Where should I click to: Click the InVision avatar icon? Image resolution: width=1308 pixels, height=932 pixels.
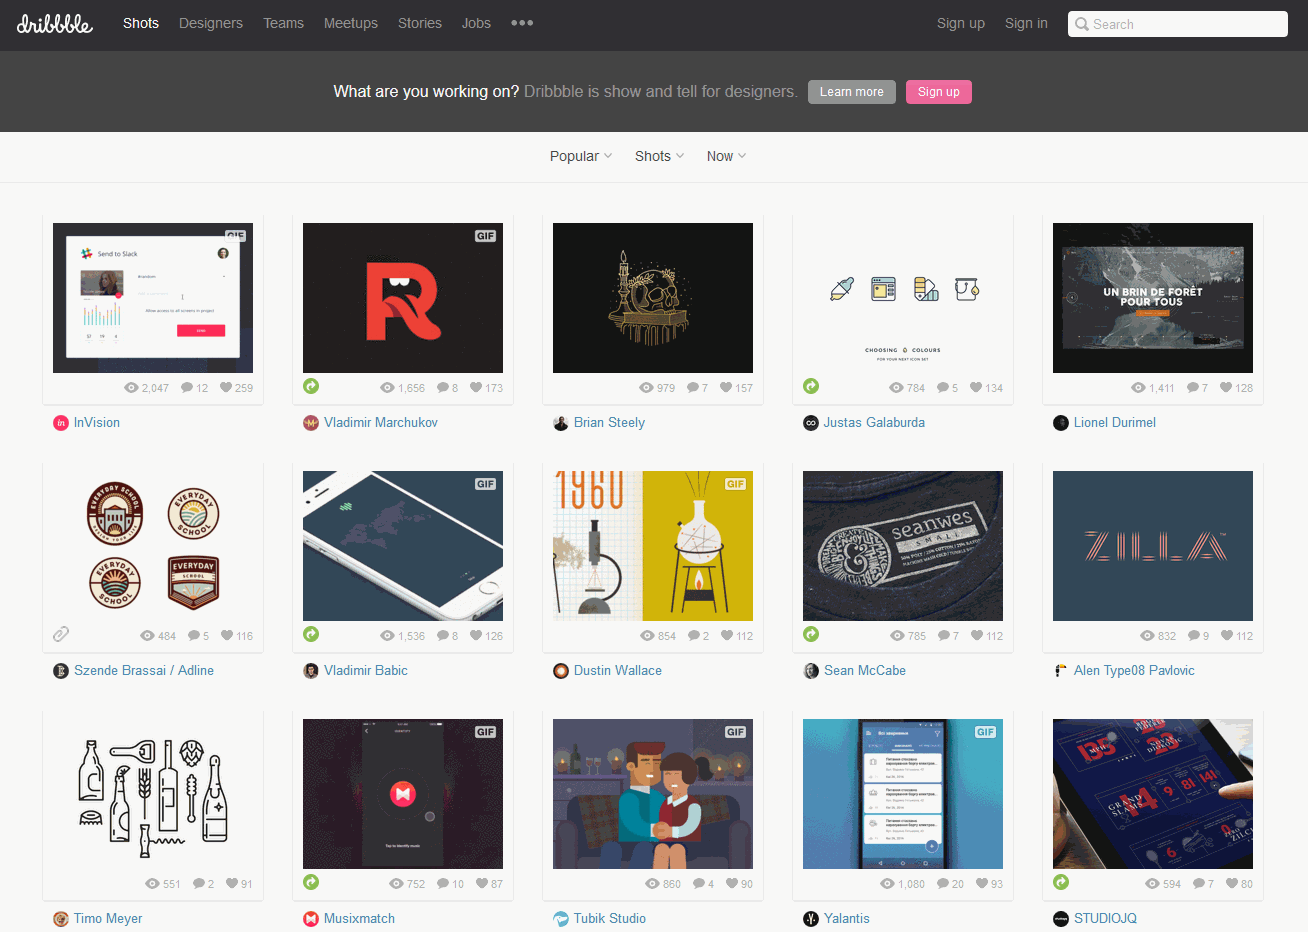pyautogui.click(x=61, y=423)
